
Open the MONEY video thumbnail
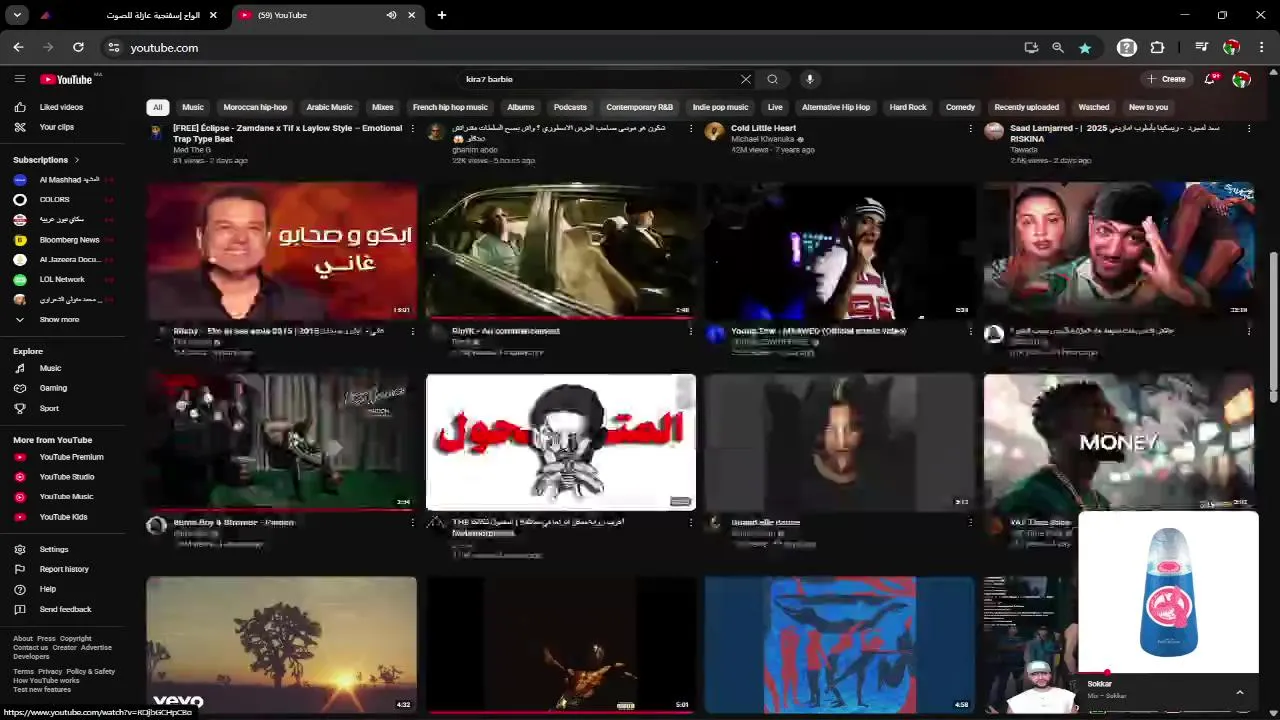(x=1119, y=442)
